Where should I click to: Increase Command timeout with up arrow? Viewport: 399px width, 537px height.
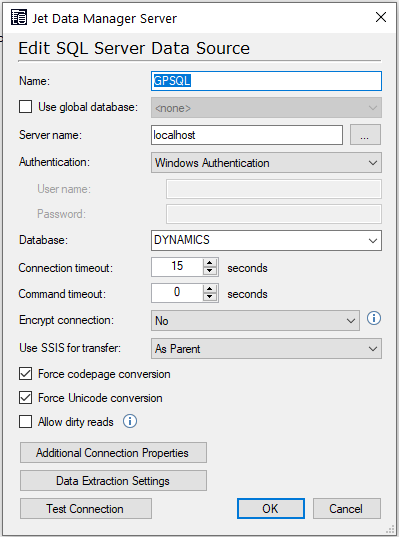(x=210, y=289)
